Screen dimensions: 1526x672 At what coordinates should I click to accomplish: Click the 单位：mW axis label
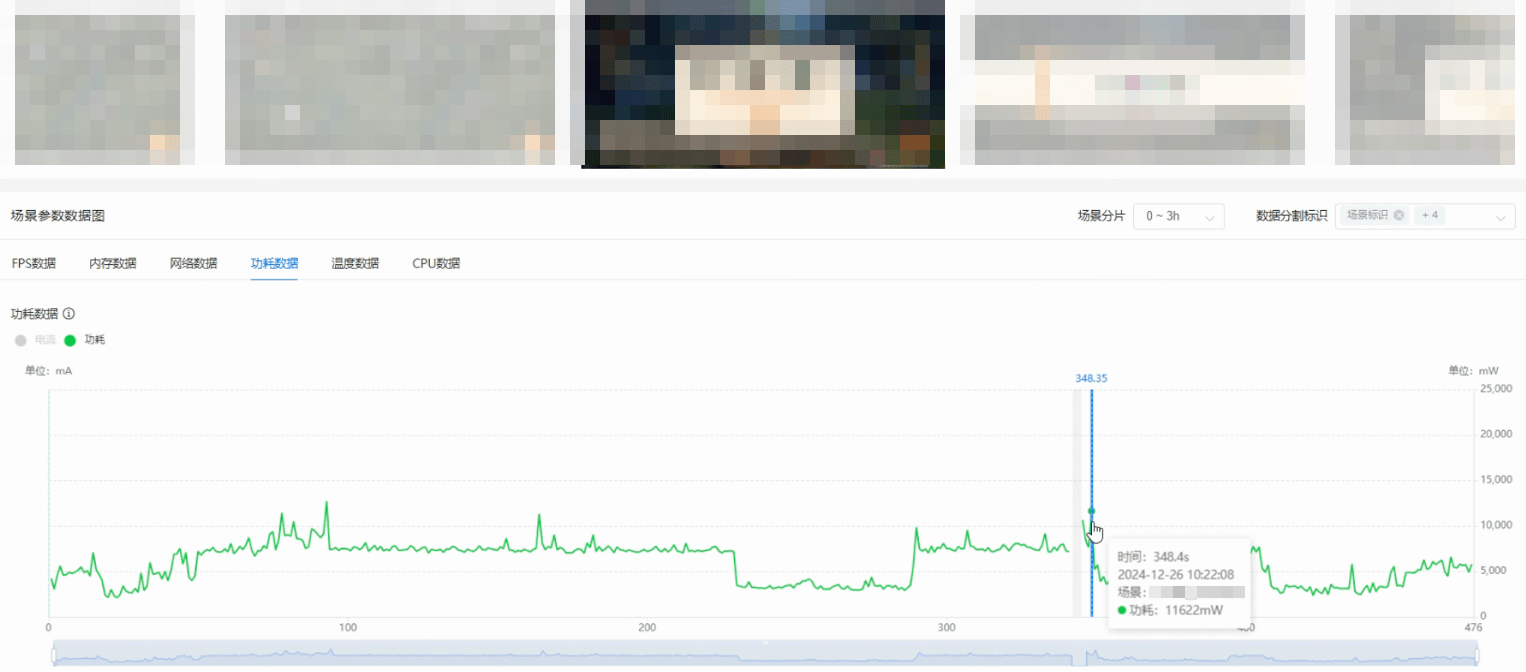click(1473, 371)
